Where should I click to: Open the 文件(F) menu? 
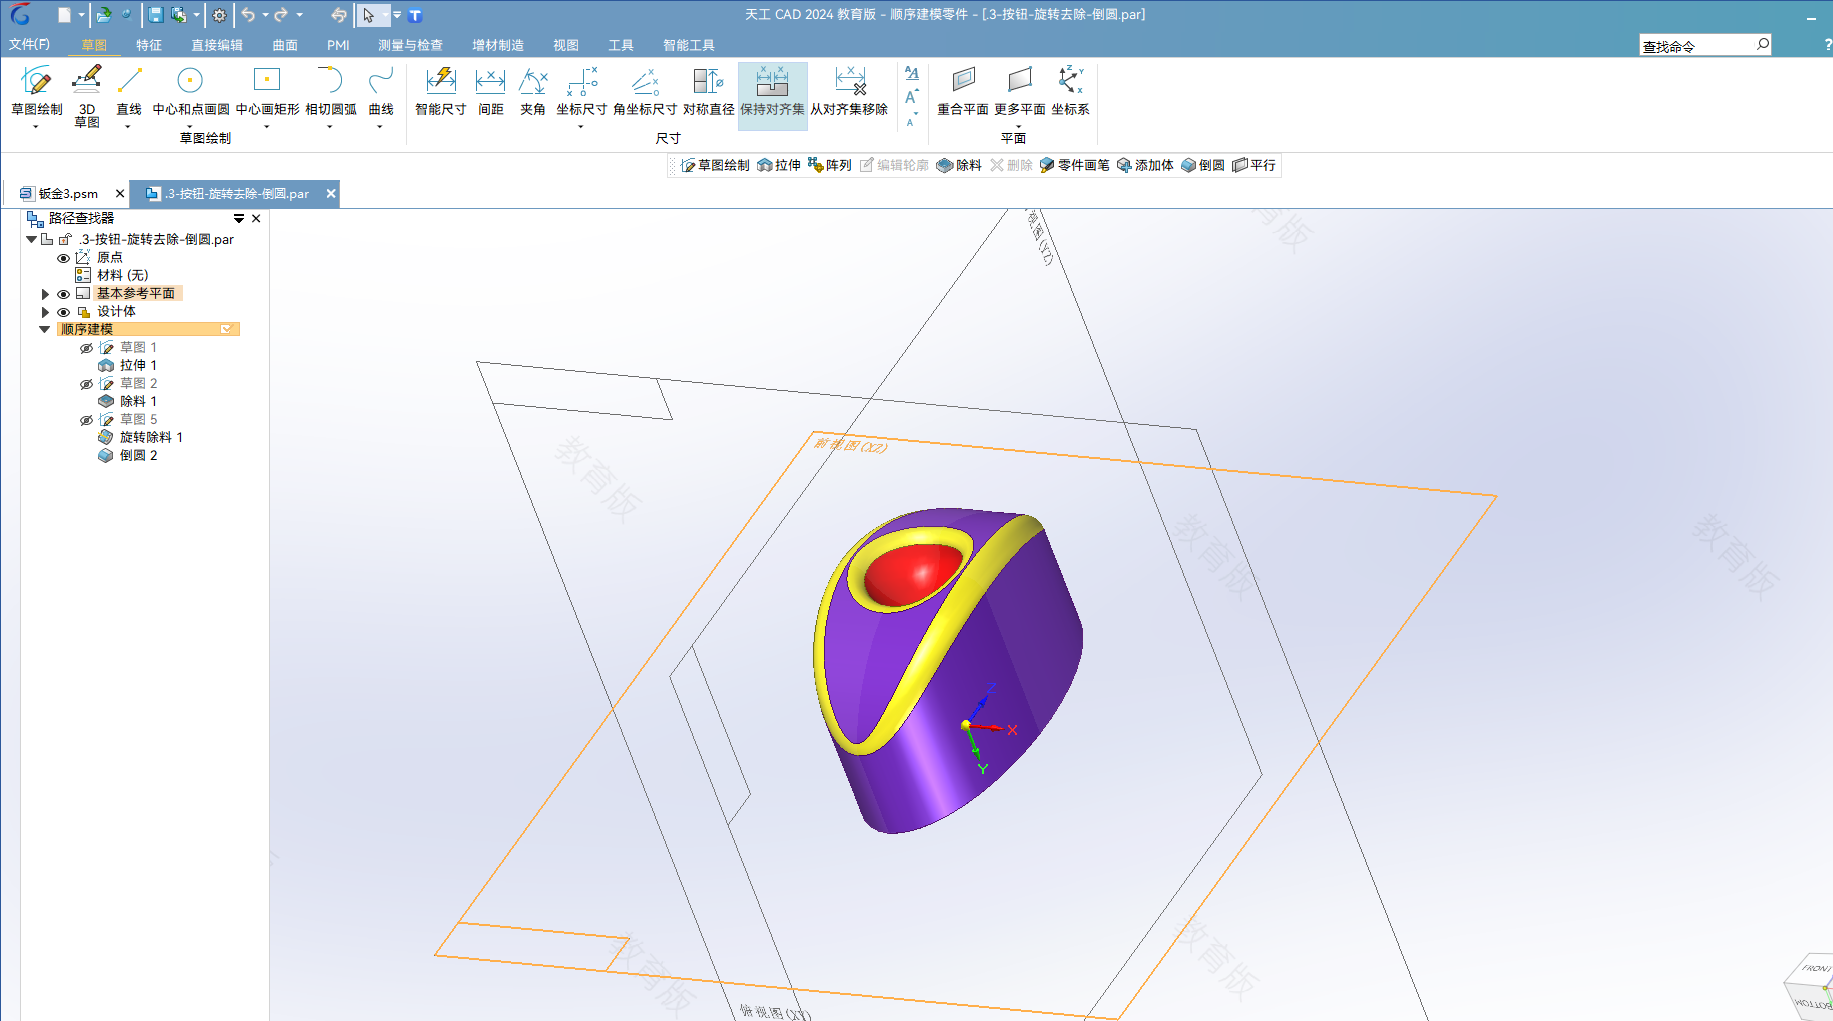pos(29,45)
